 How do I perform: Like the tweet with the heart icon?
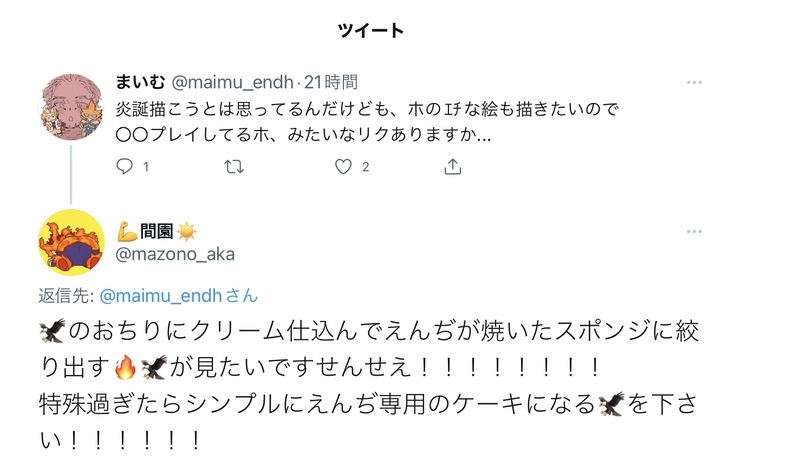(343, 167)
